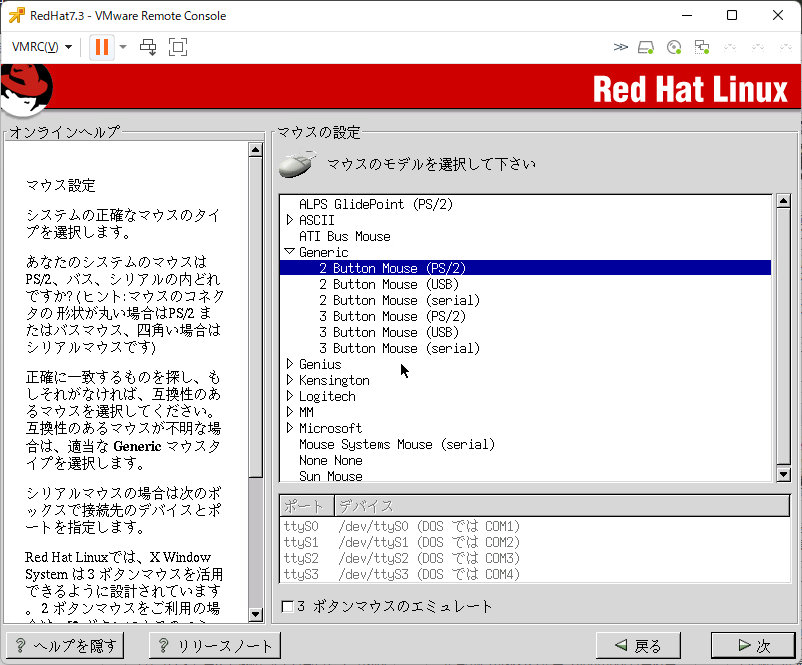Viewport: 802px width, 665px height.
Task: Click help panel scroll down arrow
Action: (x=255, y=614)
